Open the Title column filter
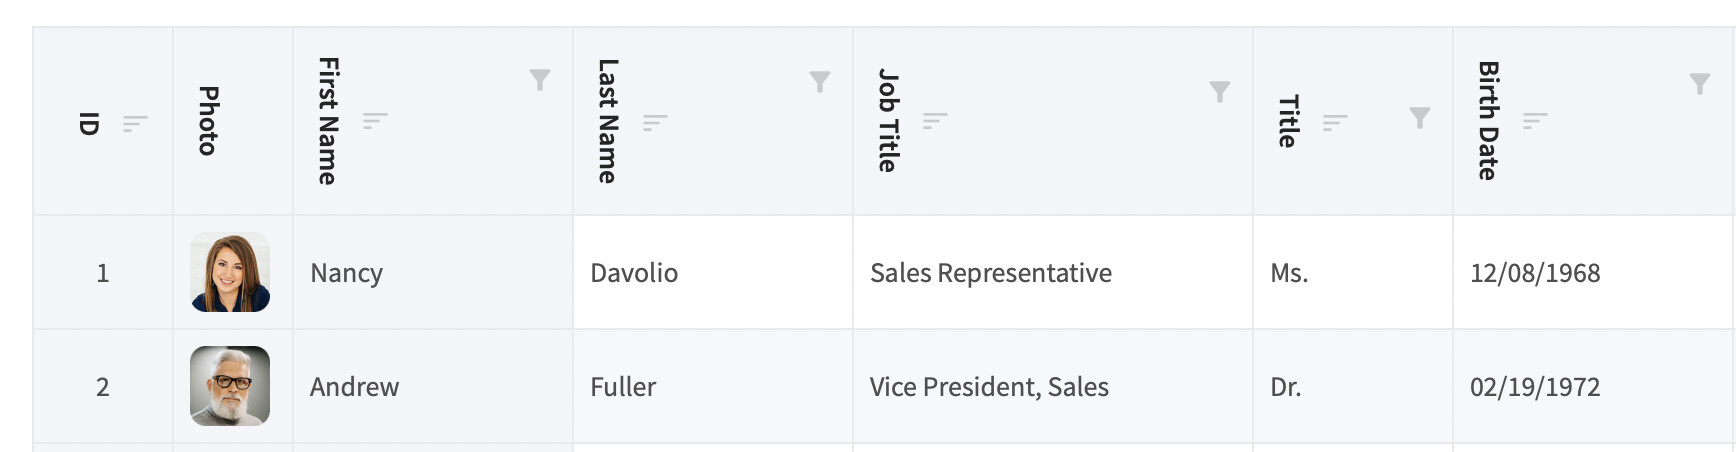This screenshot has width=1736, height=452. 1420,118
